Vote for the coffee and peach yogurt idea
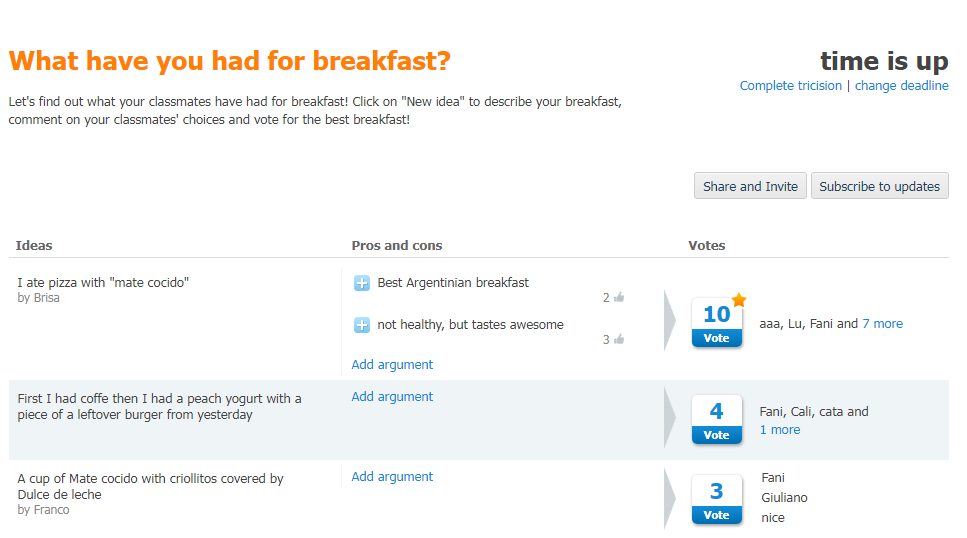Image resolution: width=967 pixels, height=538 pixels. (717, 435)
